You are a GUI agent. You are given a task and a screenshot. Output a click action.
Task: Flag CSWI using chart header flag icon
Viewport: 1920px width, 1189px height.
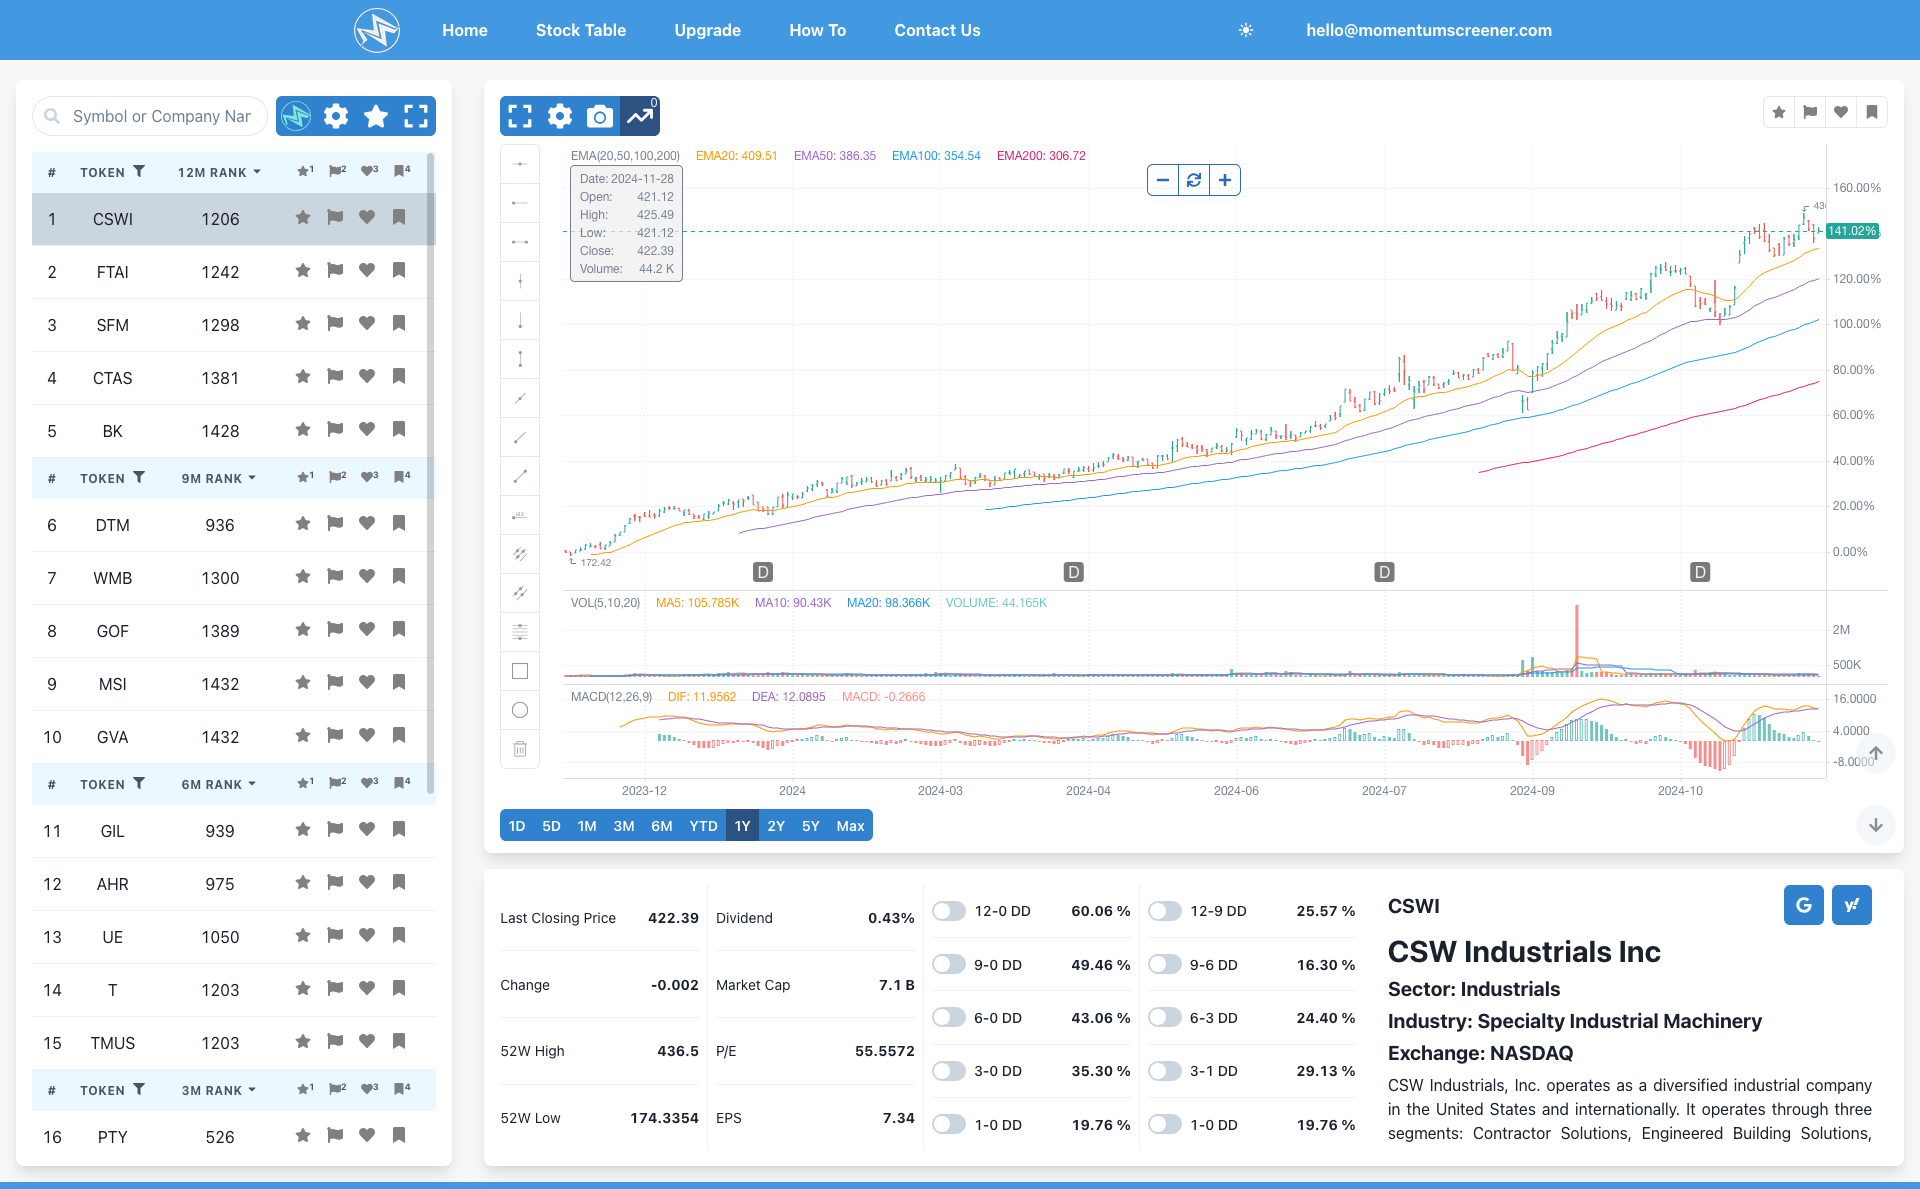click(x=1810, y=112)
